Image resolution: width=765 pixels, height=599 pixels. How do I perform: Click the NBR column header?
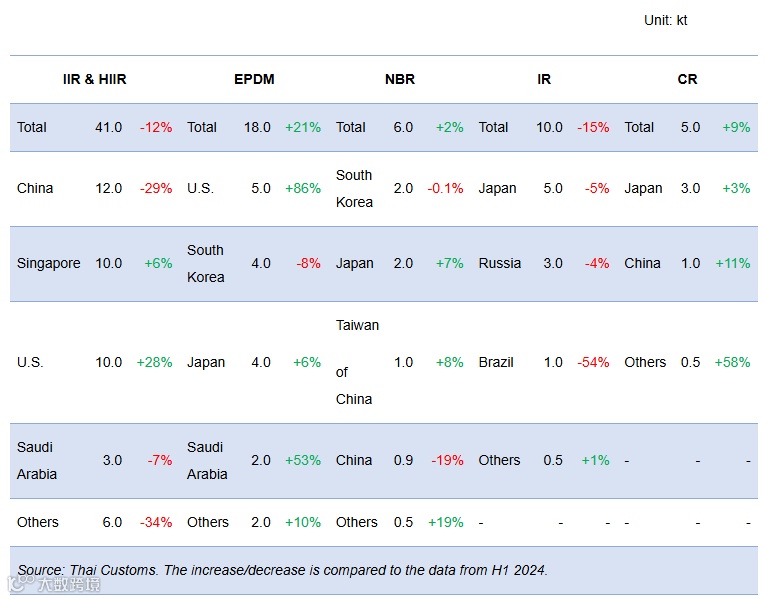tap(400, 79)
